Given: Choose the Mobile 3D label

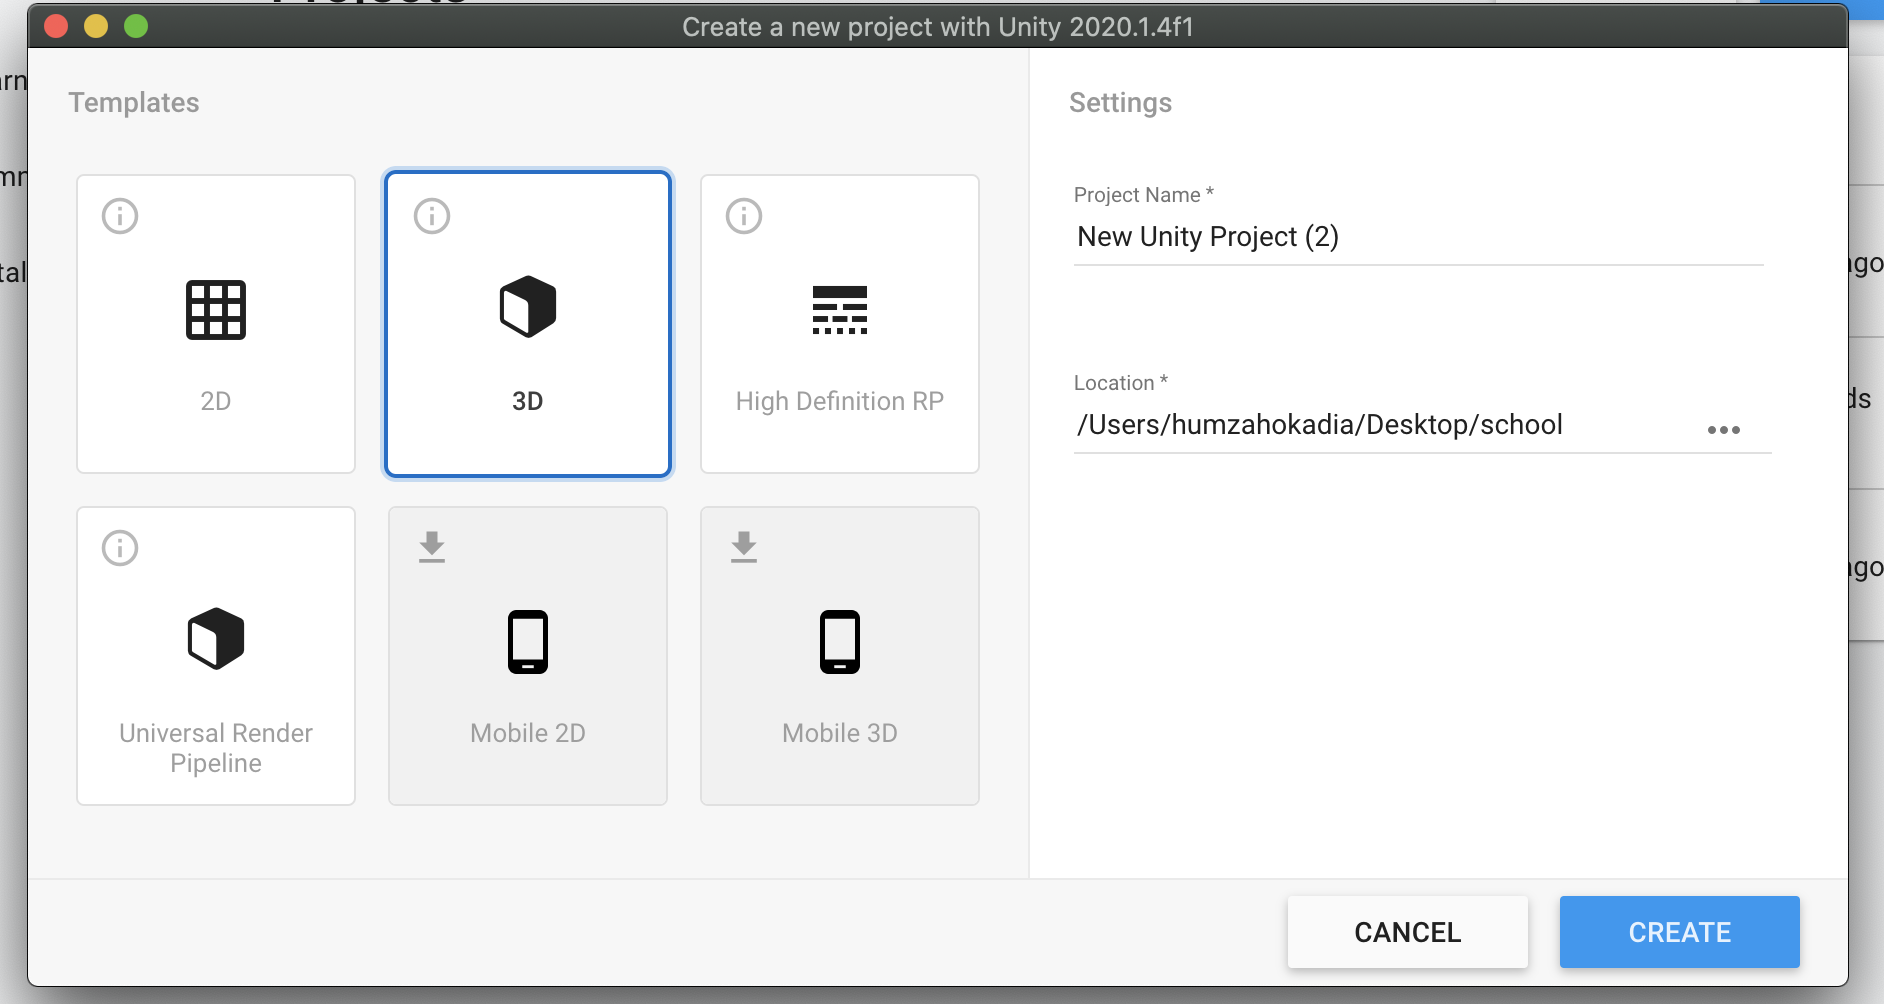Looking at the screenshot, I should click(840, 733).
